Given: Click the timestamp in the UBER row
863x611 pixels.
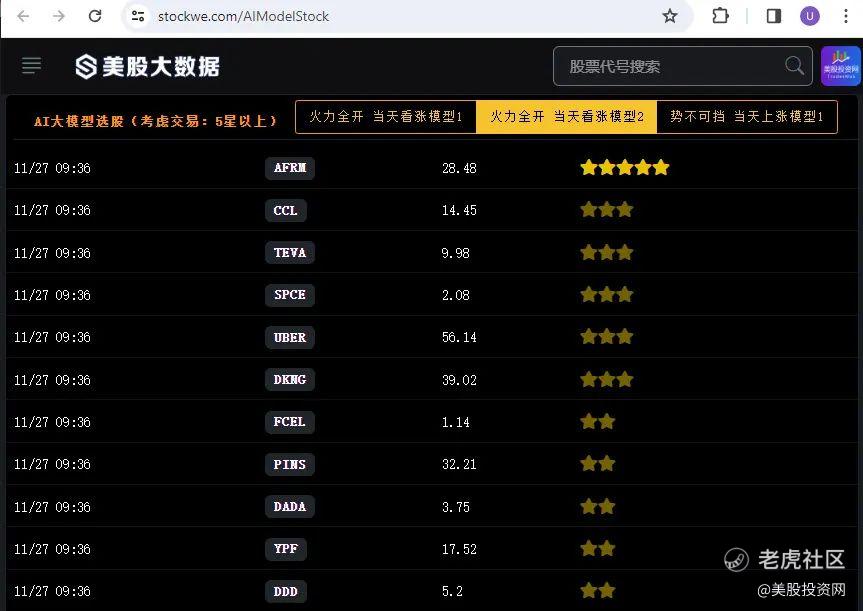Looking at the screenshot, I should click(52, 337).
